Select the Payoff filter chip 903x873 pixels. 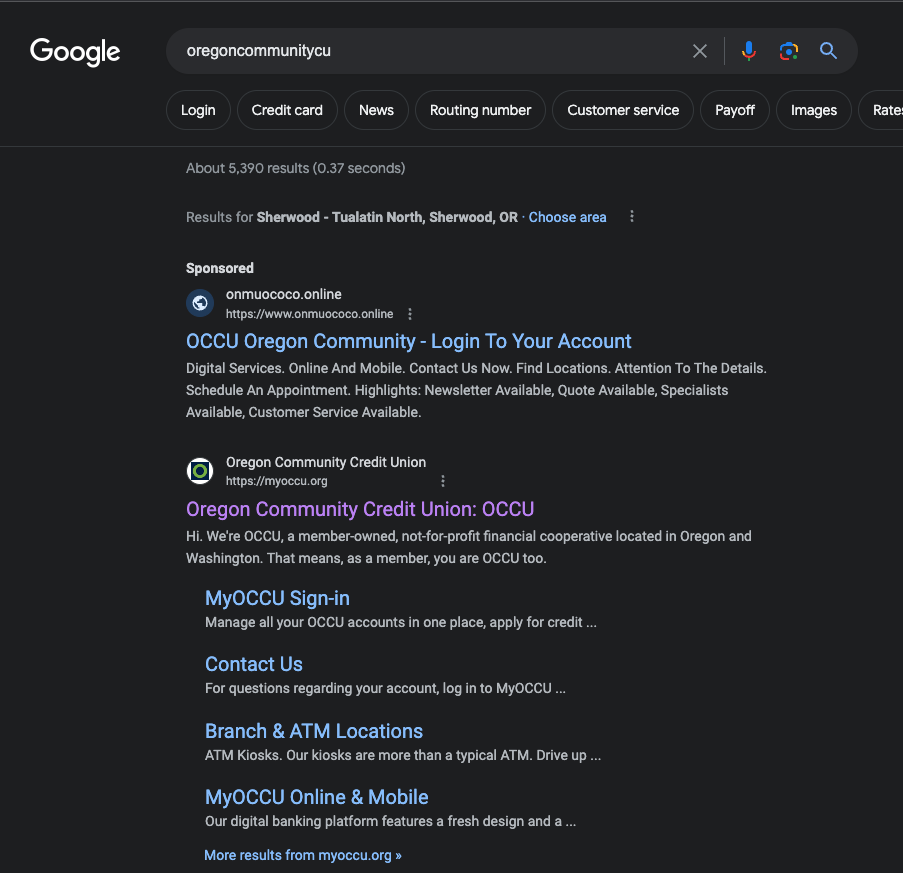pos(734,110)
